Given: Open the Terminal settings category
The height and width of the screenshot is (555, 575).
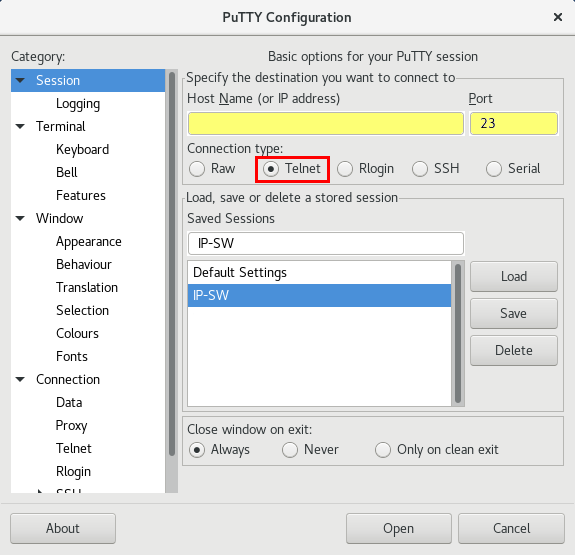Looking at the screenshot, I should pyautogui.click(x=61, y=127).
